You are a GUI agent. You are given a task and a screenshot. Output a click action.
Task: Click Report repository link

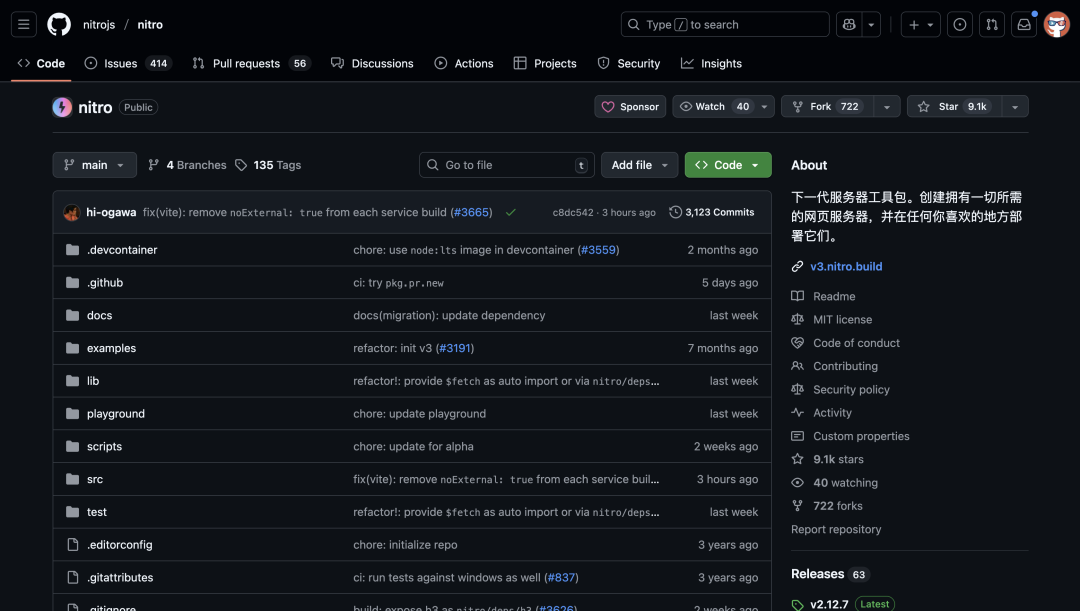click(x=836, y=530)
